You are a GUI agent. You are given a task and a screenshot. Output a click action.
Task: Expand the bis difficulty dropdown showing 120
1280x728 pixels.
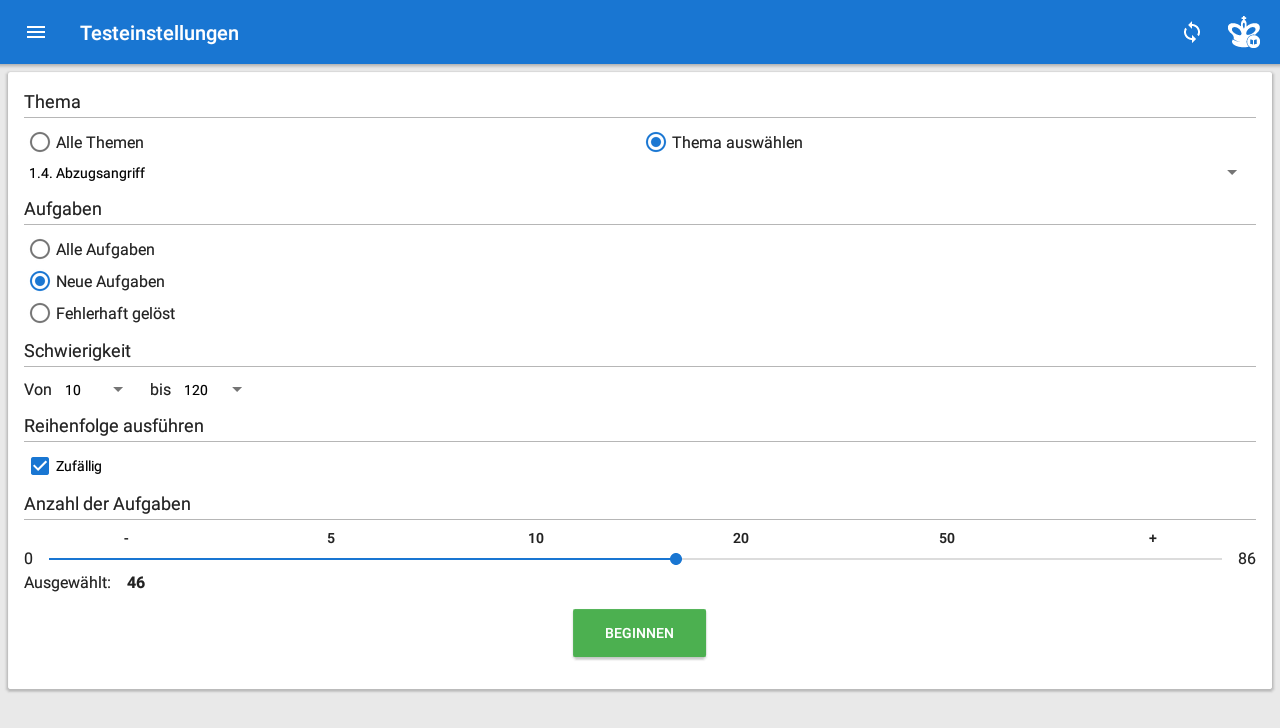coord(213,389)
